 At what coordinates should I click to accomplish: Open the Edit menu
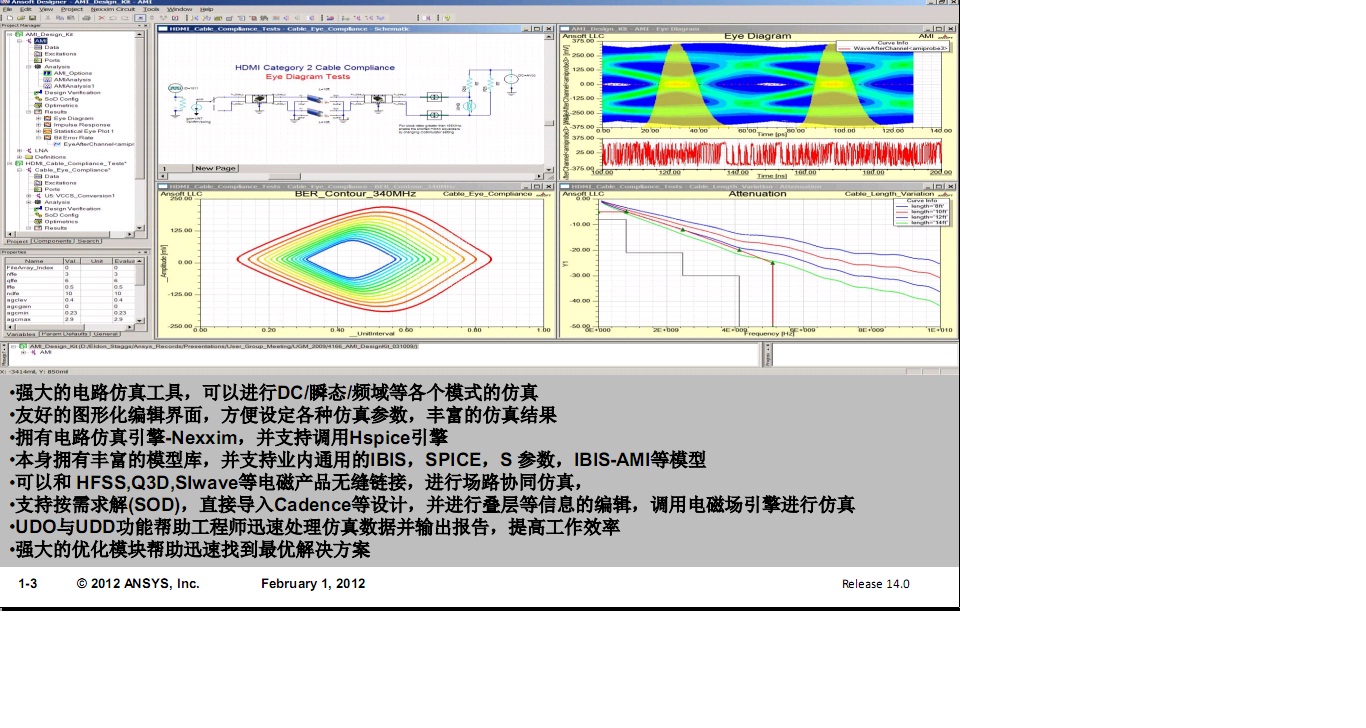click(x=26, y=9)
